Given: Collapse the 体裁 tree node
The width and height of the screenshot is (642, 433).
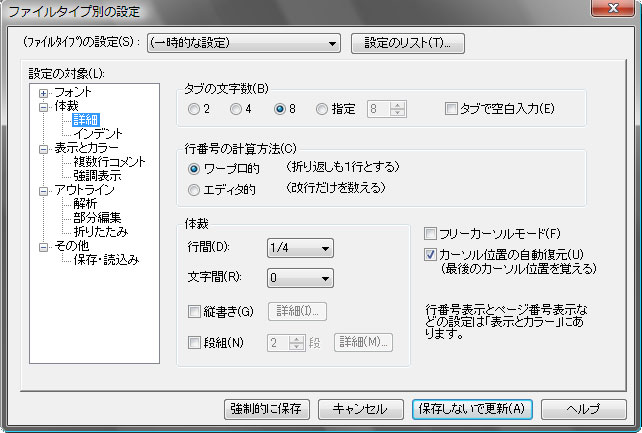Looking at the screenshot, I should point(43,107).
